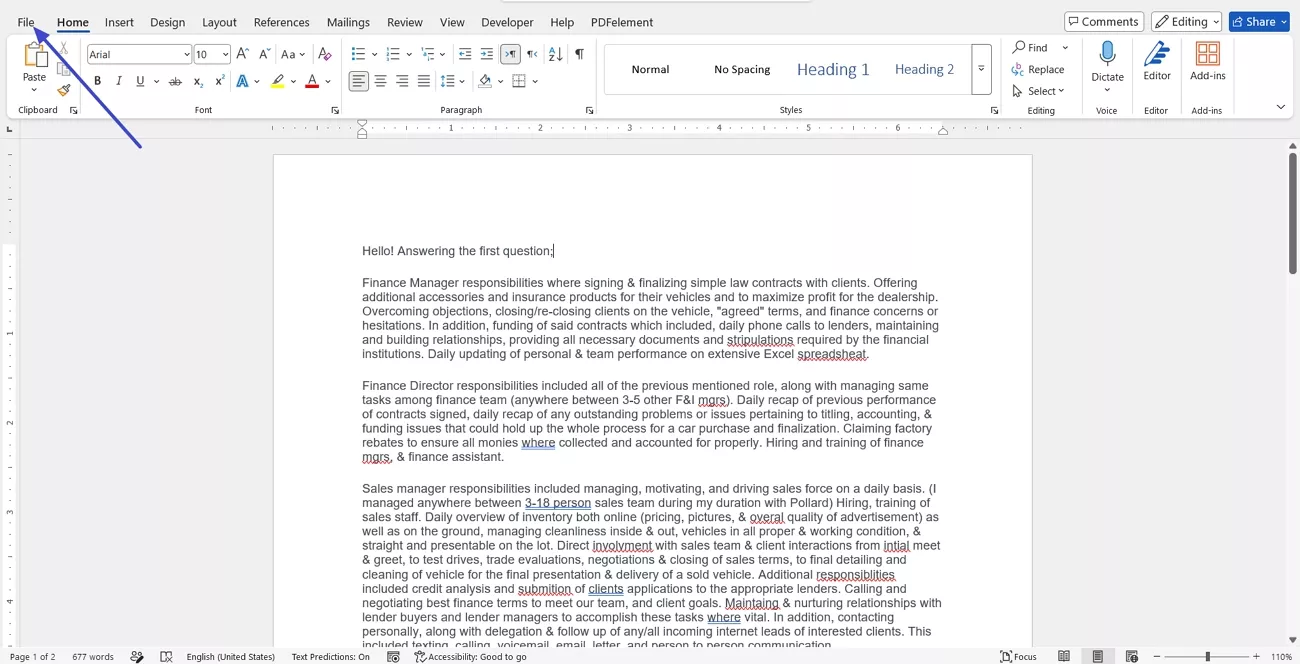The width and height of the screenshot is (1300, 664).
Task: Open the bullet list options arrow
Action: click(x=374, y=54)
